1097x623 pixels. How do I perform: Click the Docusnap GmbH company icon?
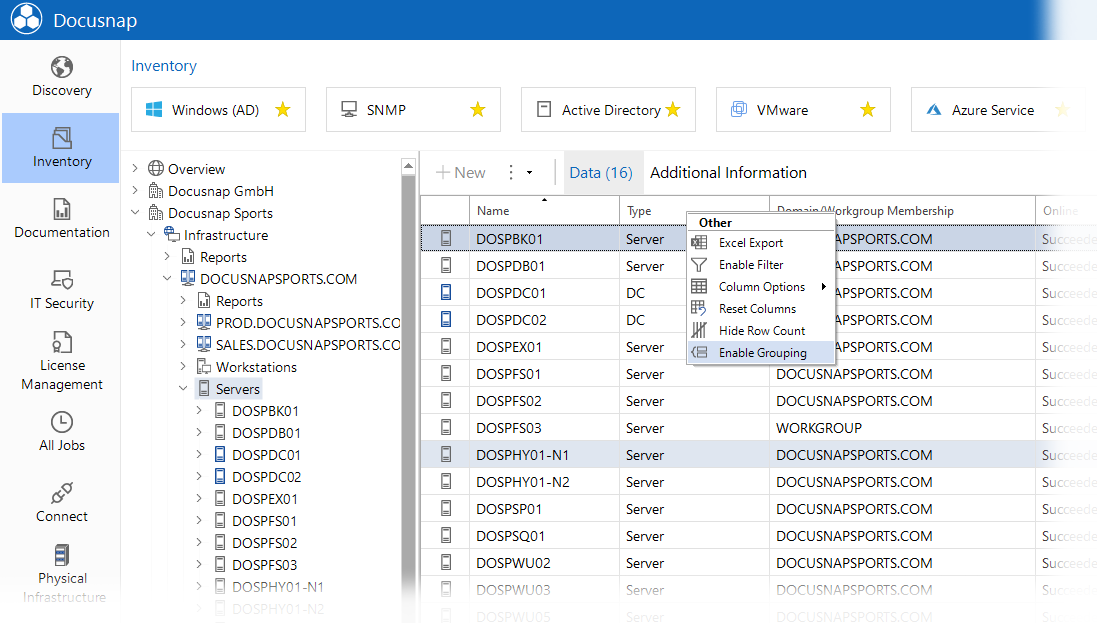click(x=156, y=190)
